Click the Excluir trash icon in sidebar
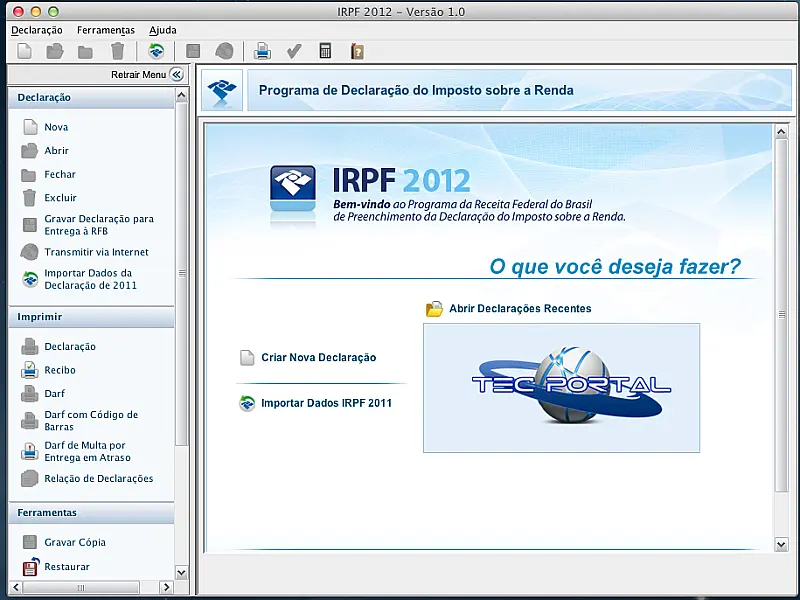 30,197
